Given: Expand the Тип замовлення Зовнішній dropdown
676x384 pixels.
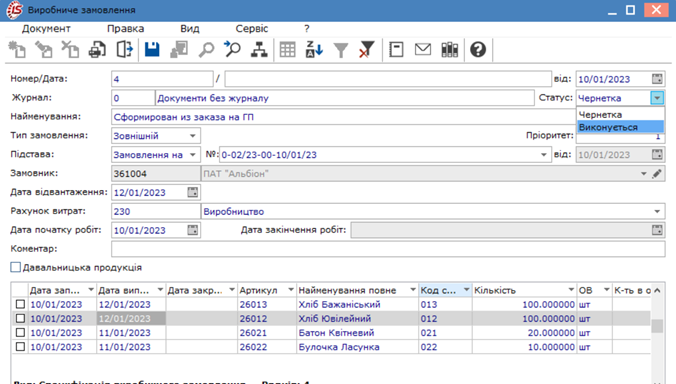Looking at the screenshot, I should tap(193, 136).
